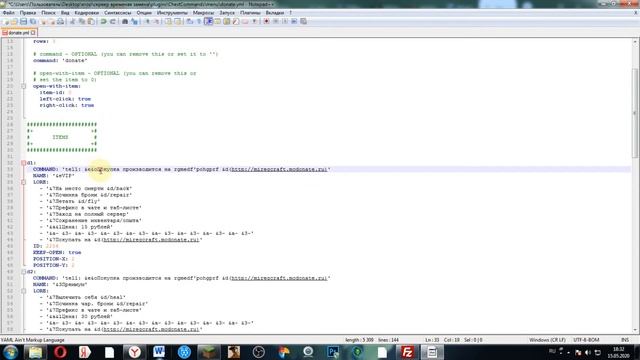The height and width of the screenshot is (360, 640).
Task: Open the Файл menu
Action: (x=9, y=13)
